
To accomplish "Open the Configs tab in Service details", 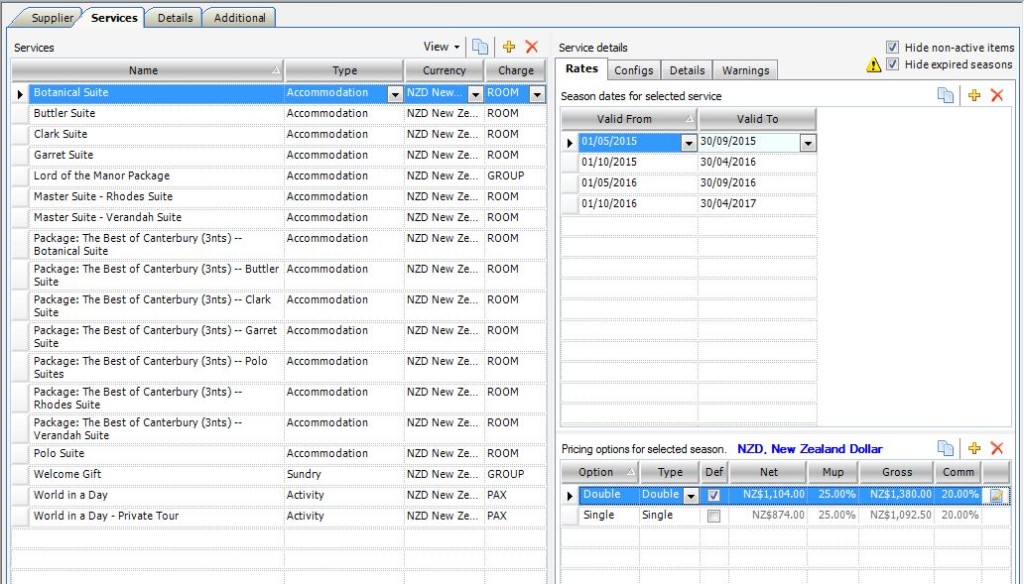I will [637, 70].
